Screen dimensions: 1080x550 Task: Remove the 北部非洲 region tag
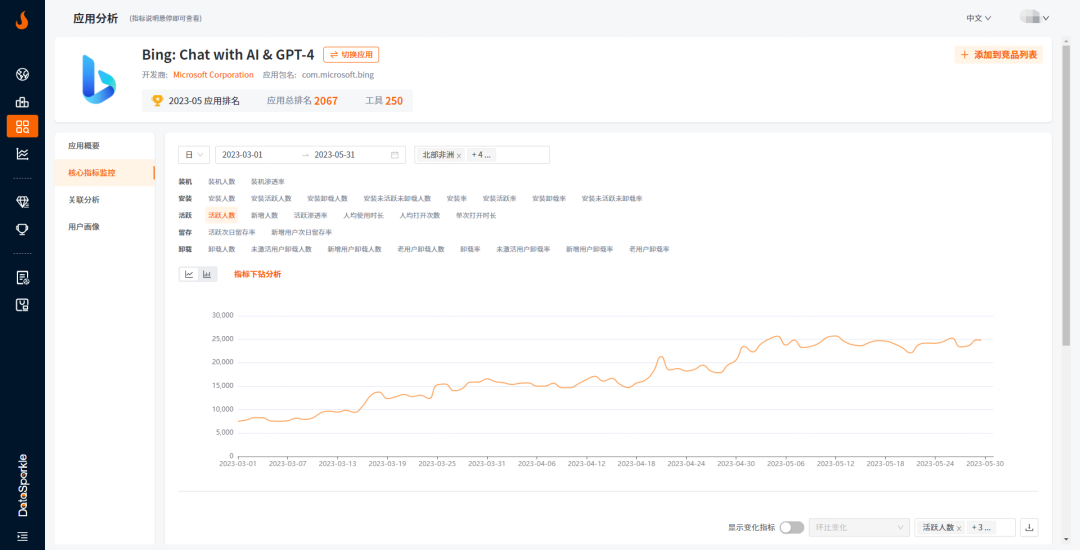click(459, 156)
